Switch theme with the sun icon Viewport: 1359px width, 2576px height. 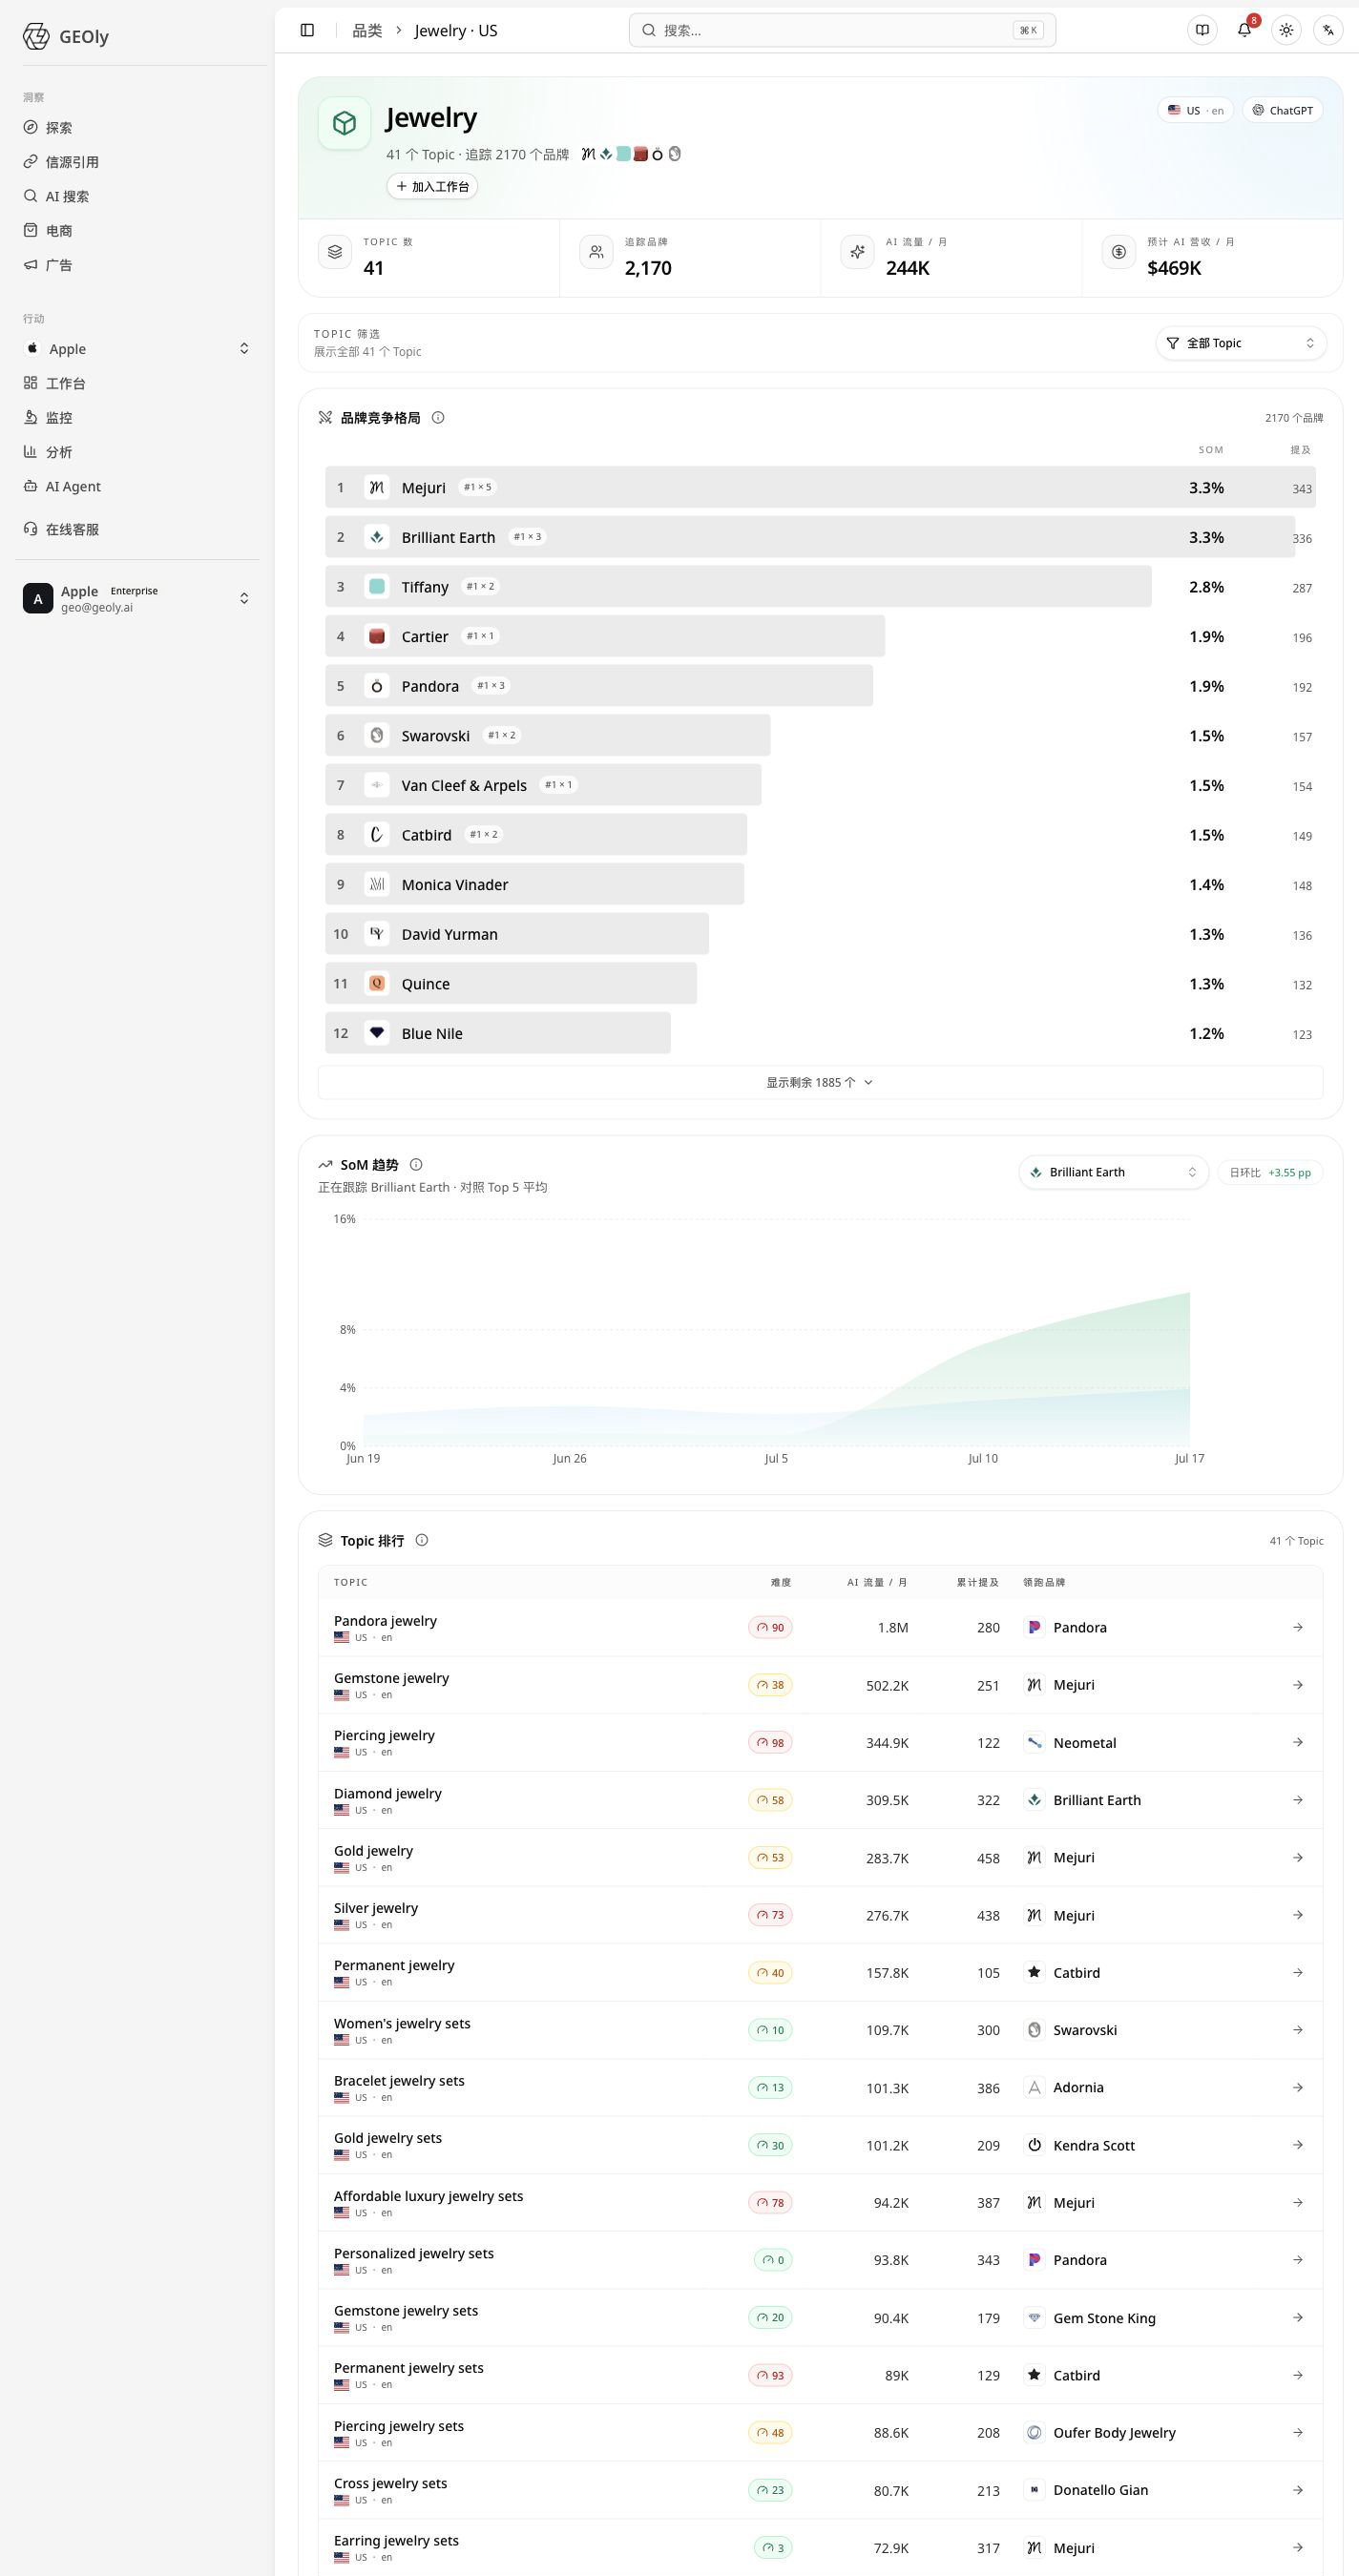pos(1286,30)
